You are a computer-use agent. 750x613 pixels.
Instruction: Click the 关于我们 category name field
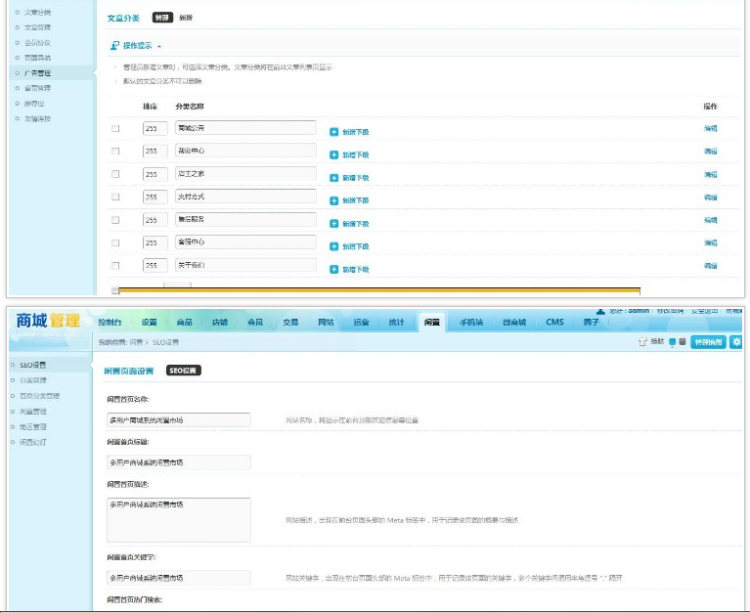point(246,265)
